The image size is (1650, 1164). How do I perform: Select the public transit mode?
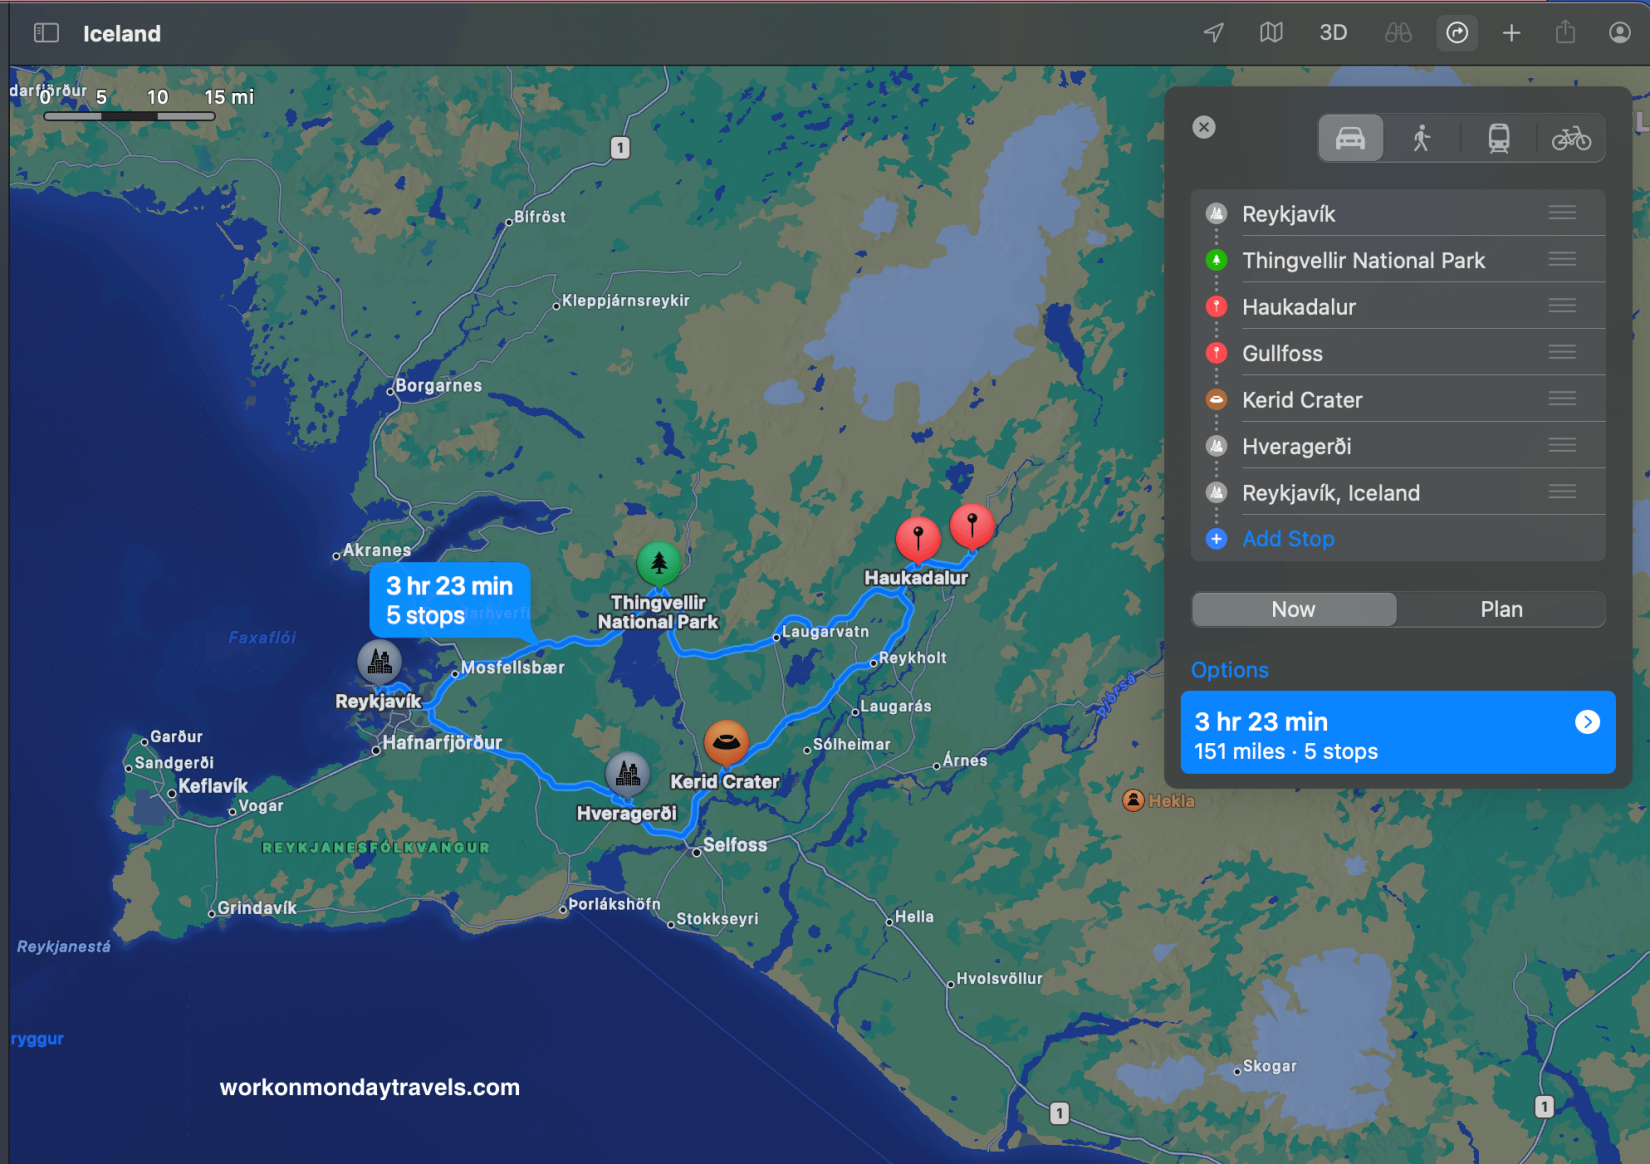coord(1498,138)
